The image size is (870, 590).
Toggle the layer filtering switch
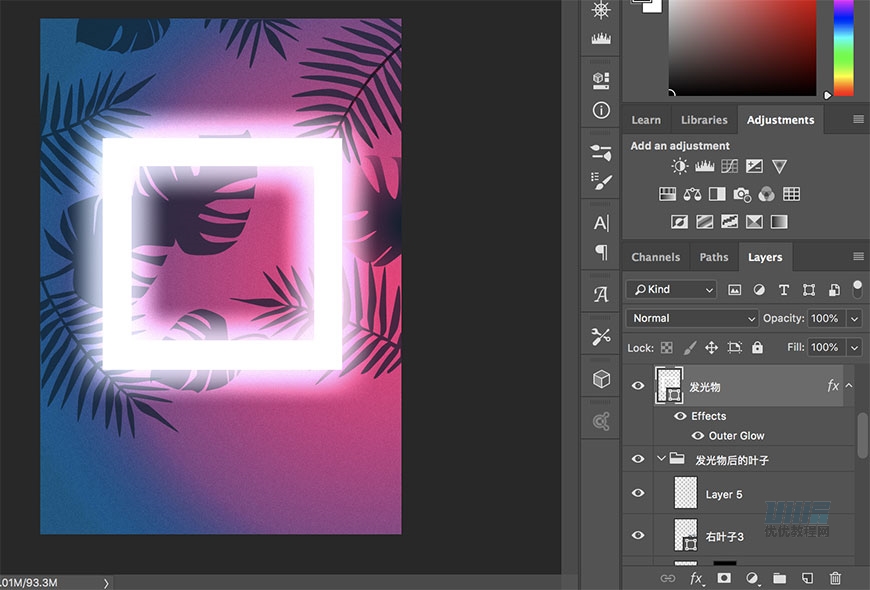pos(857,289)
